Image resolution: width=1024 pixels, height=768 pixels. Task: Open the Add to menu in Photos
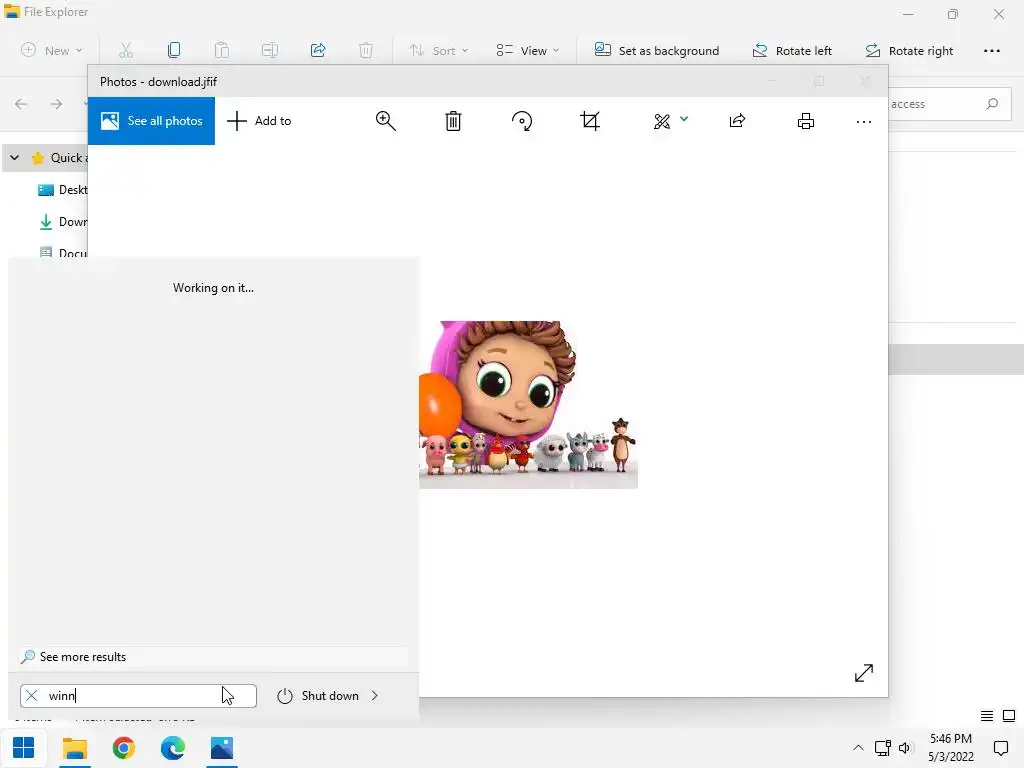click(259, 121)
